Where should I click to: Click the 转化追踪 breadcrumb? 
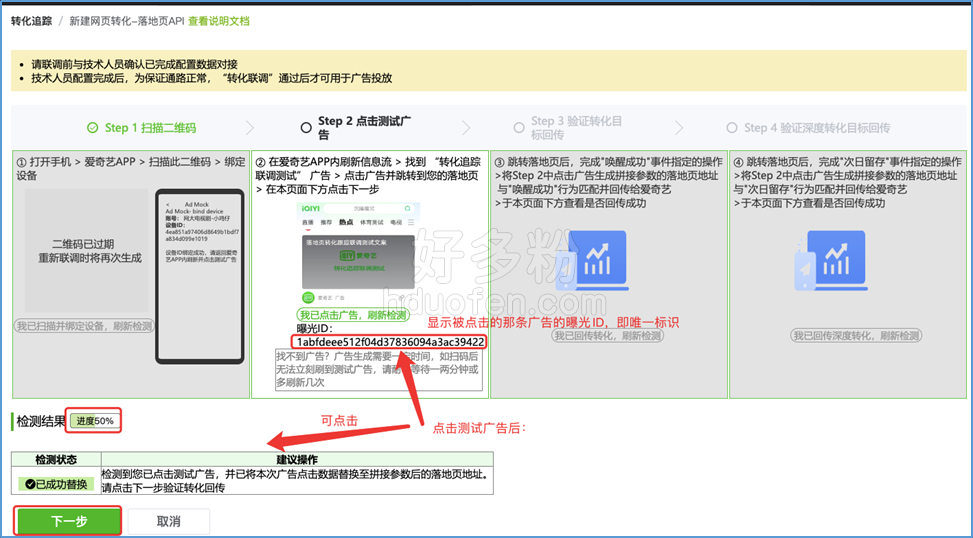[x=32, y=21]
